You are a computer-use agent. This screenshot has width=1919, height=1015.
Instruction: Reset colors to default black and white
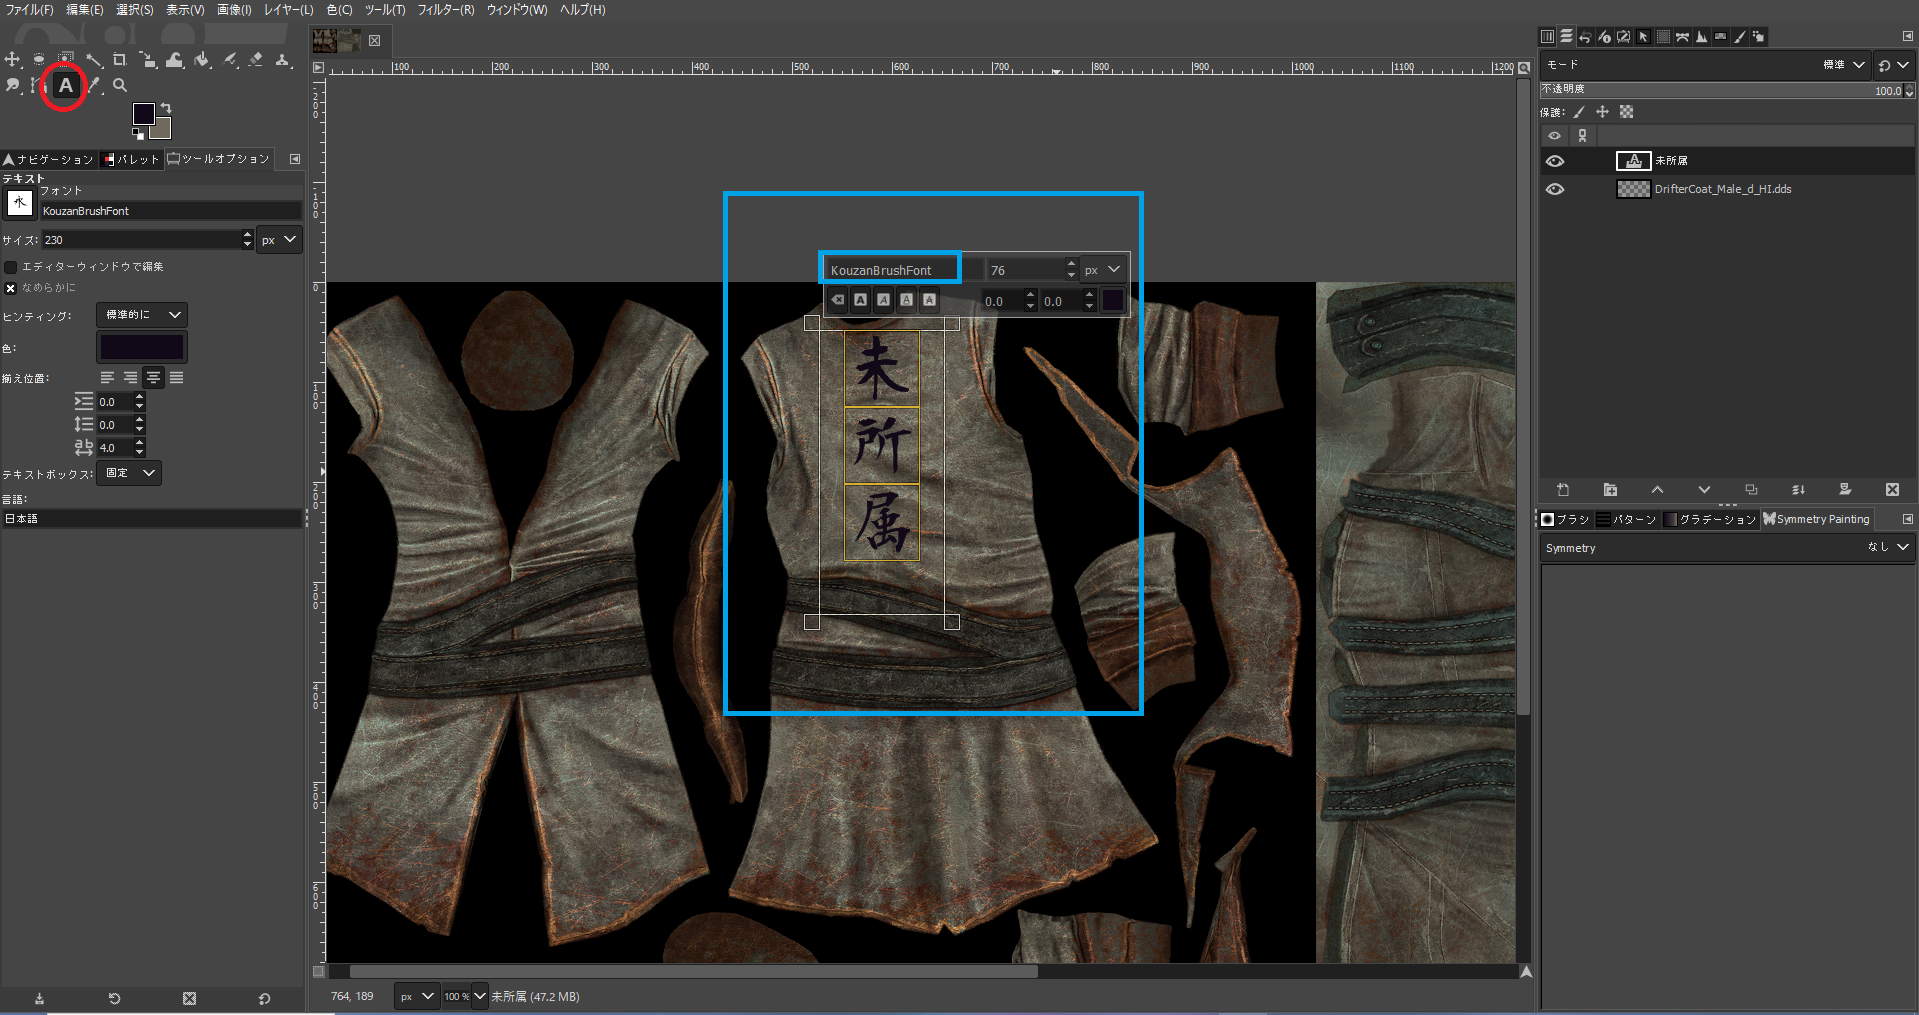(x=137, y=133)
